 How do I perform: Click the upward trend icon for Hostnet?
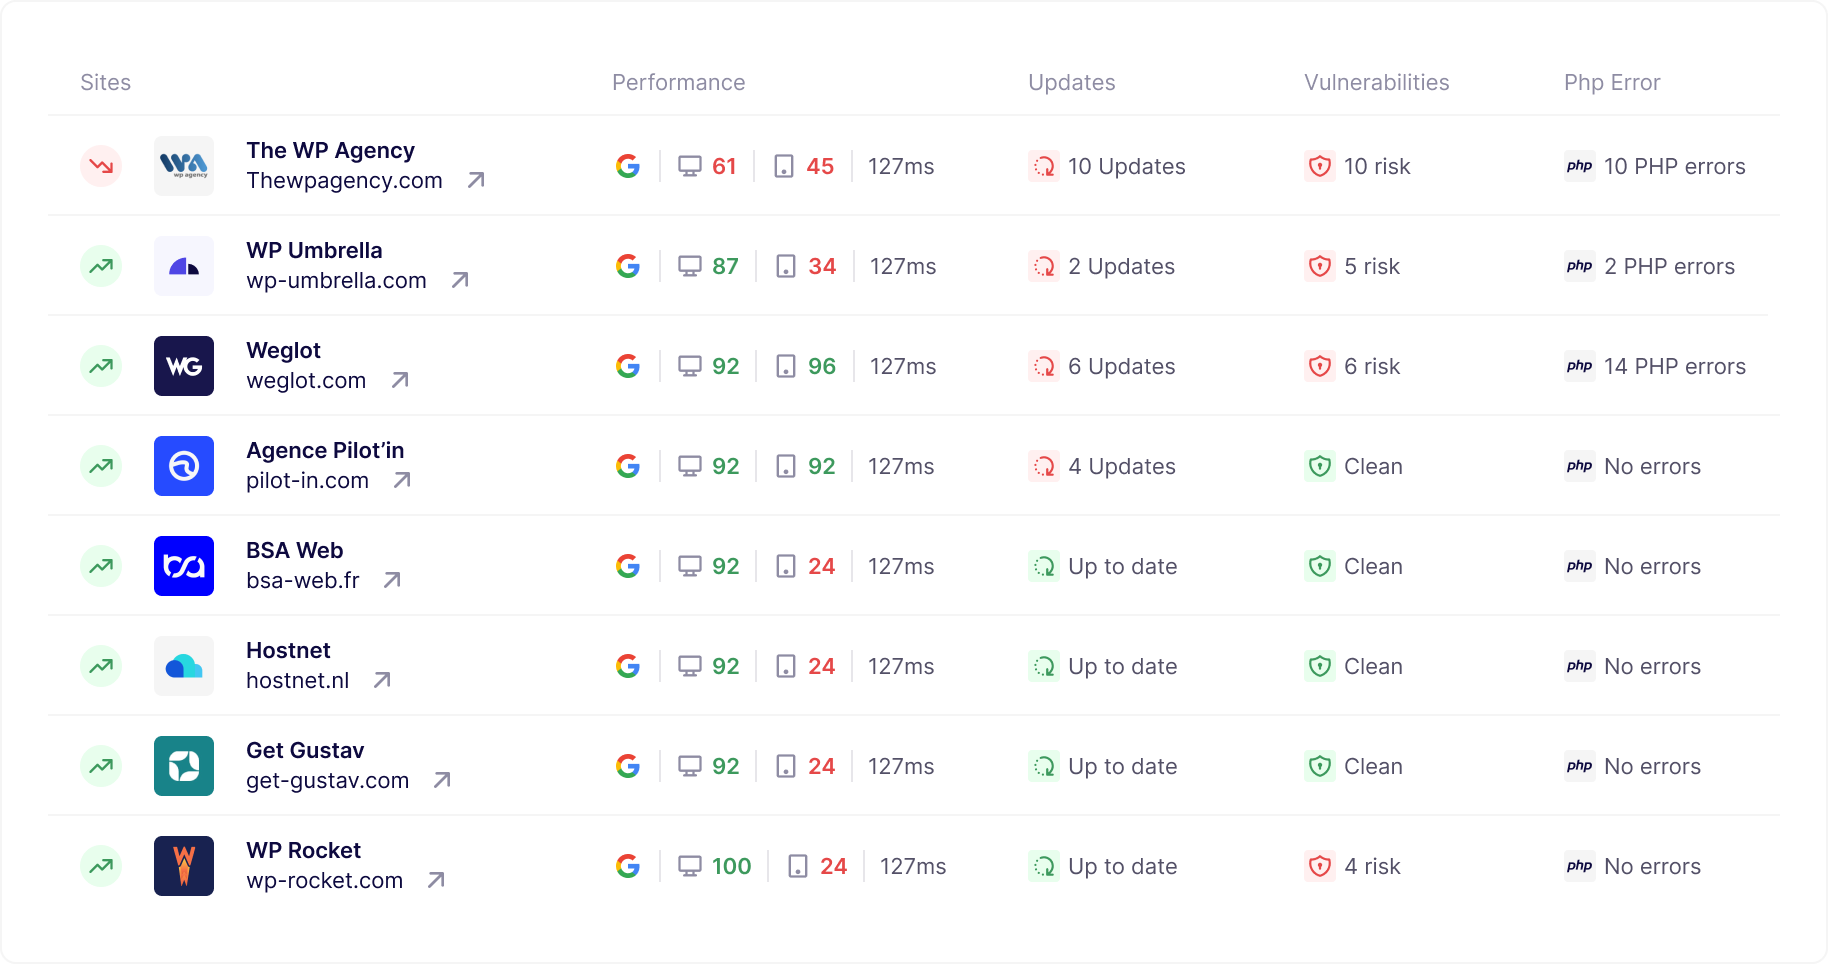(x=101, y=666)
